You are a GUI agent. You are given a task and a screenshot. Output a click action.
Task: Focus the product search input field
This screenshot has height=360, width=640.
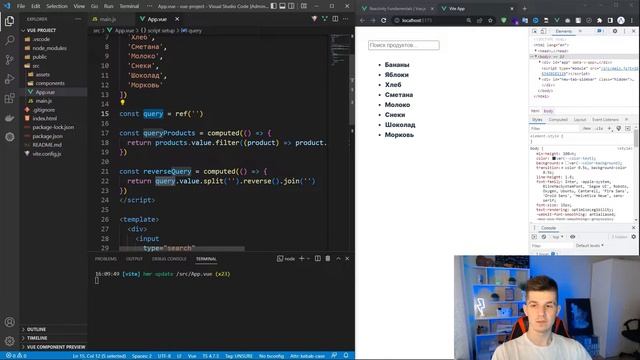(404, 45)
